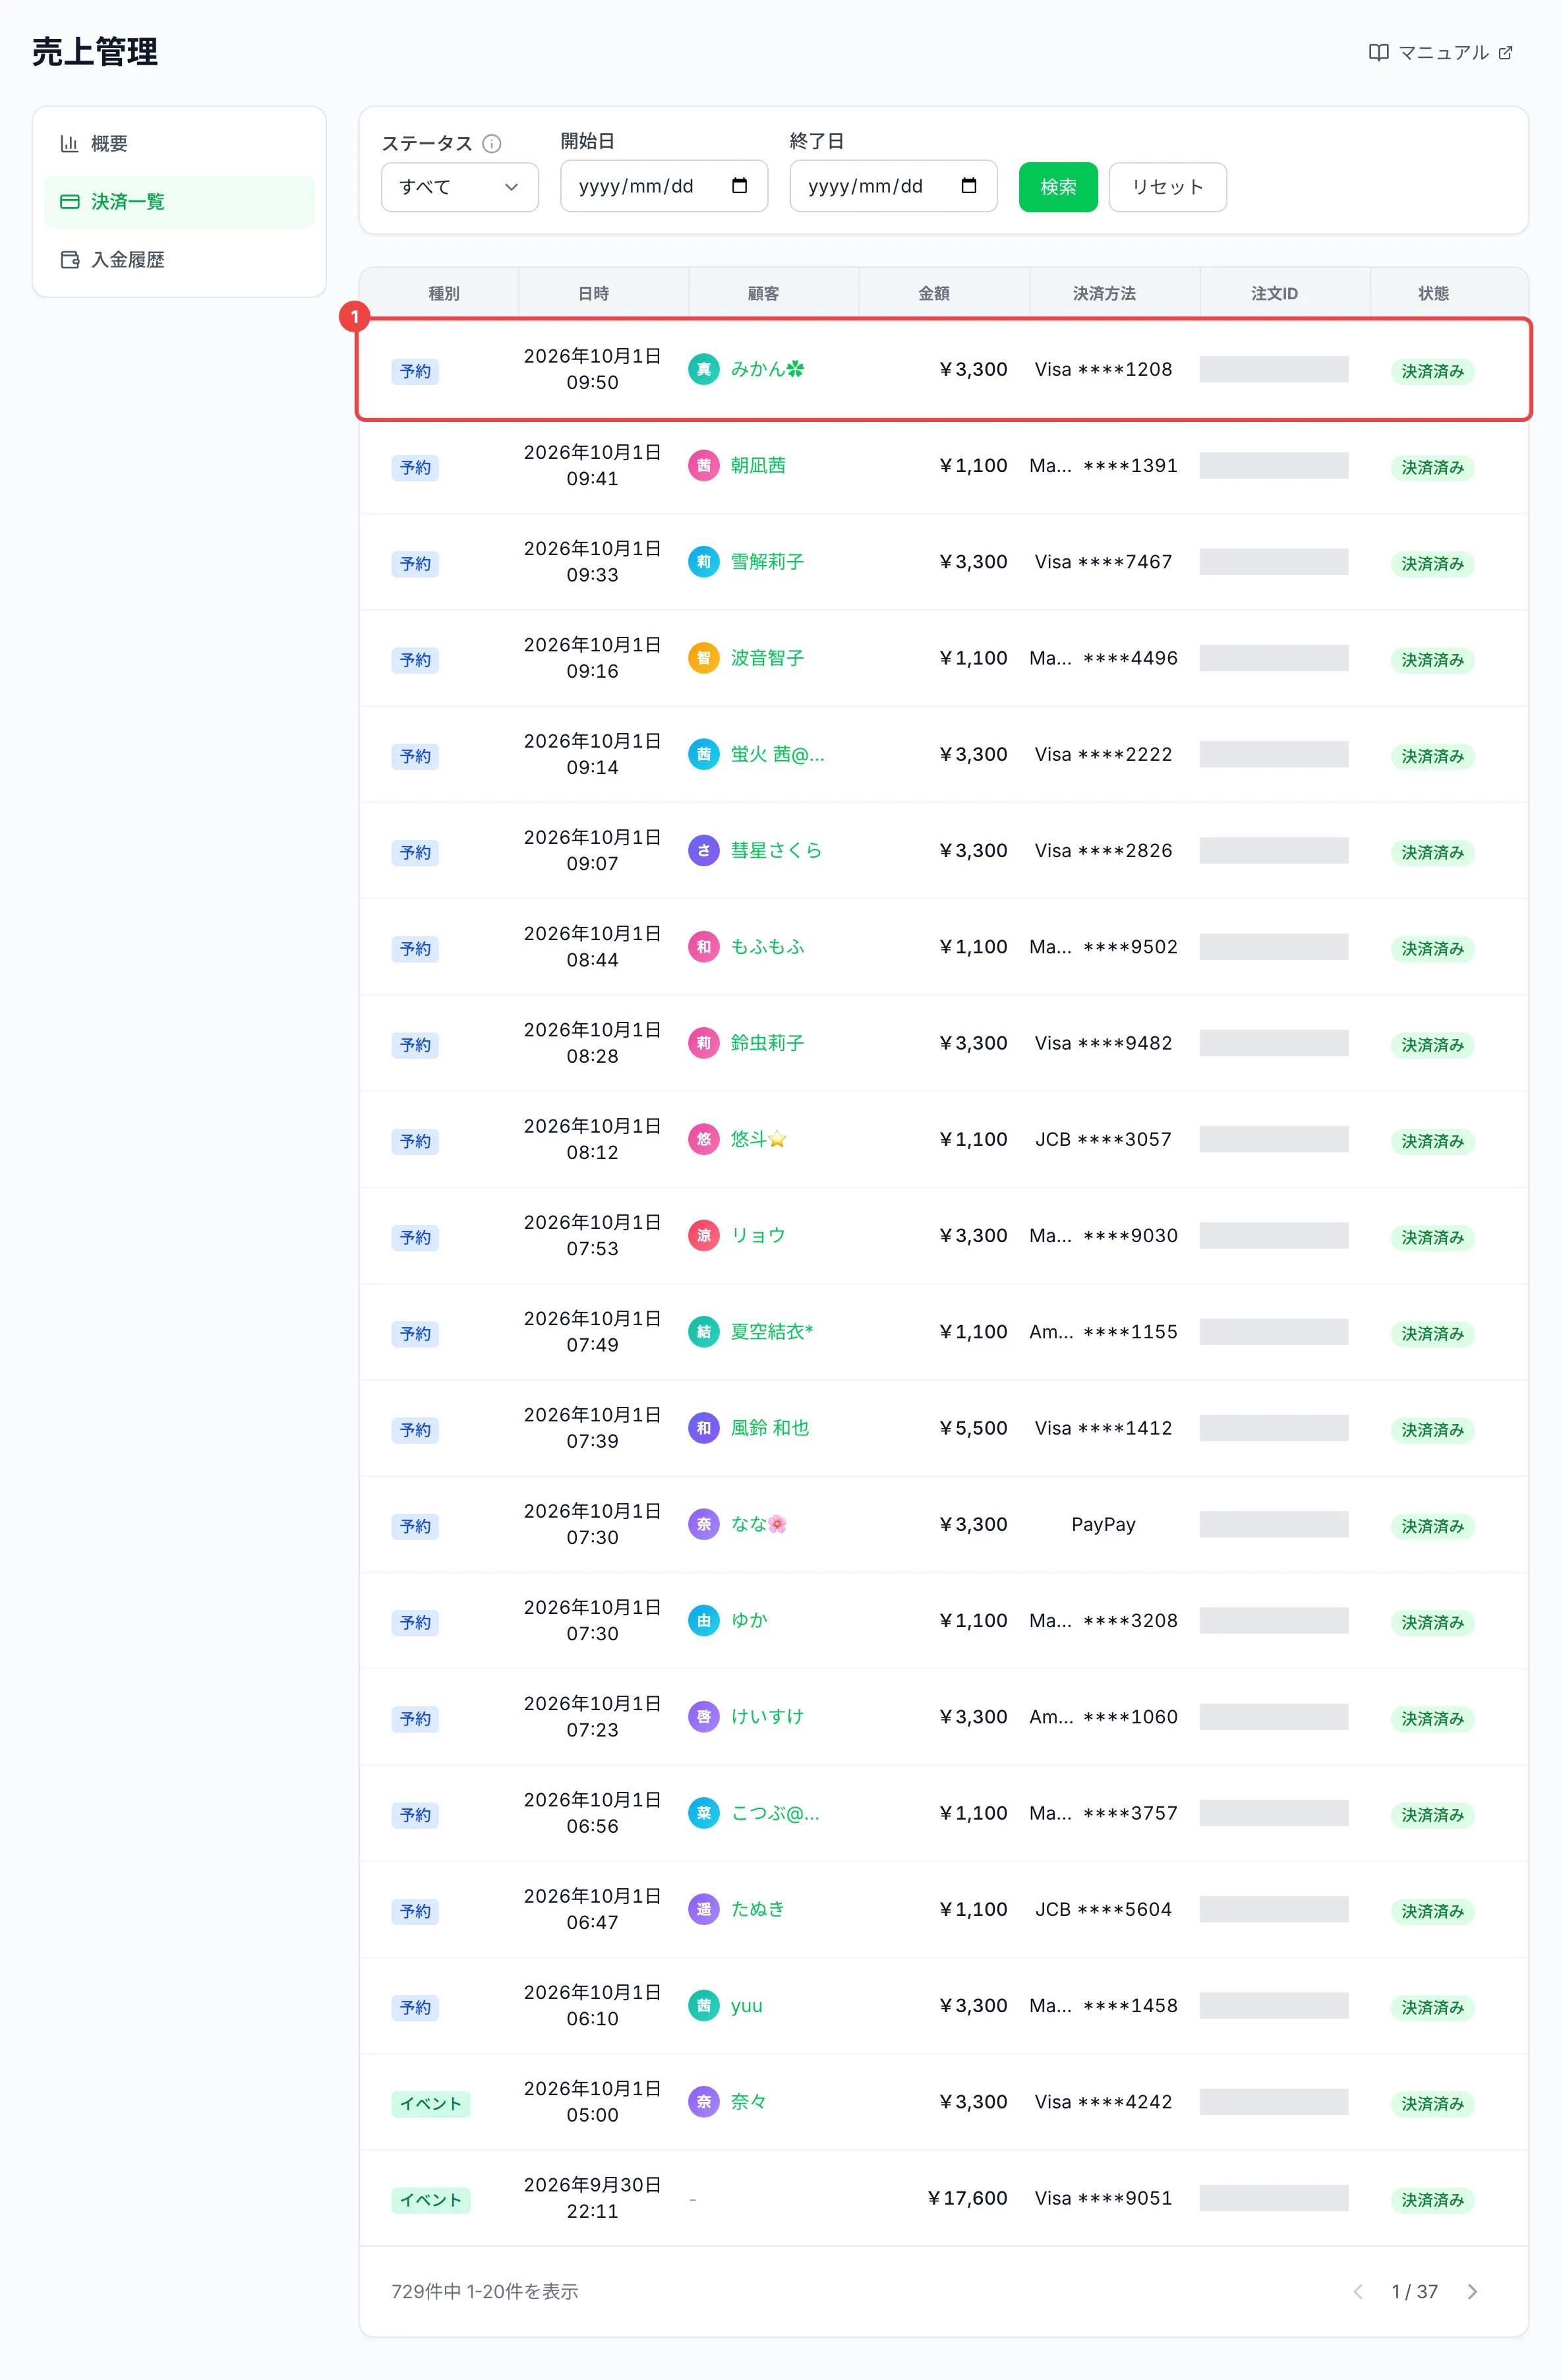
Task: Click avatar icon for 彗星さくら
Action: click(x=703, y=851)
